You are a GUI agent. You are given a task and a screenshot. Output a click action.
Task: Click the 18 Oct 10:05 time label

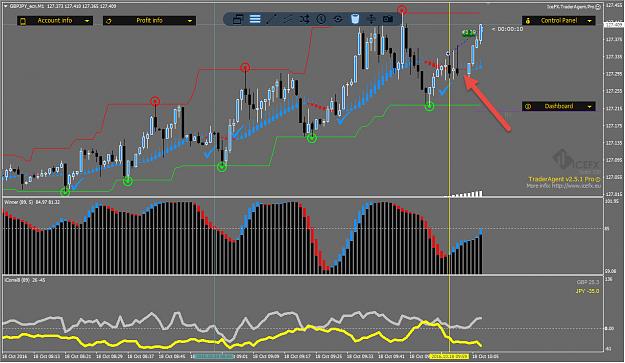click(485, 356)
